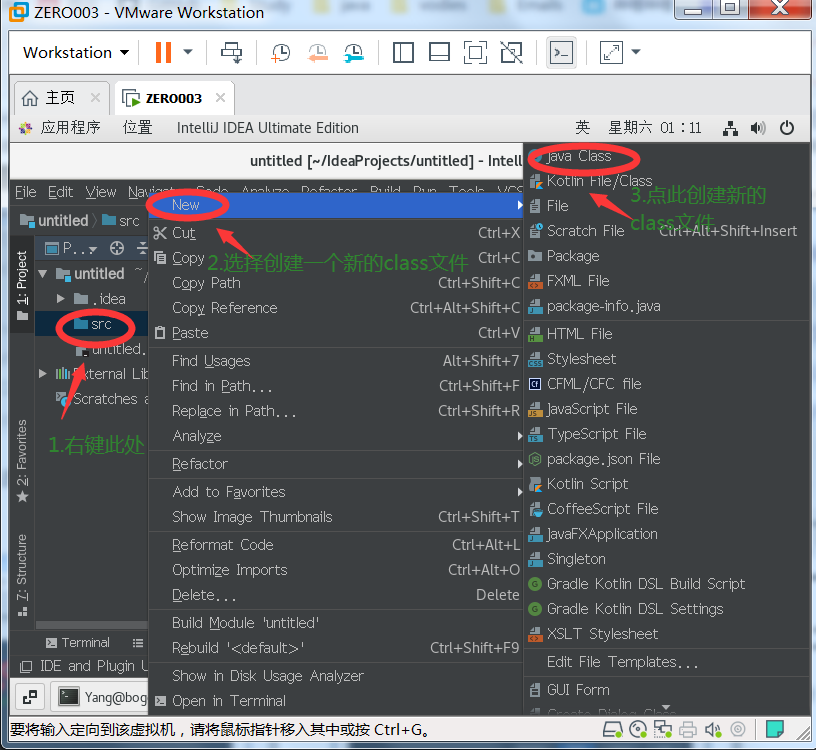Screen dimensions: 816x750
Task: Select Cut in the context menu
Action: coord(336,233)
